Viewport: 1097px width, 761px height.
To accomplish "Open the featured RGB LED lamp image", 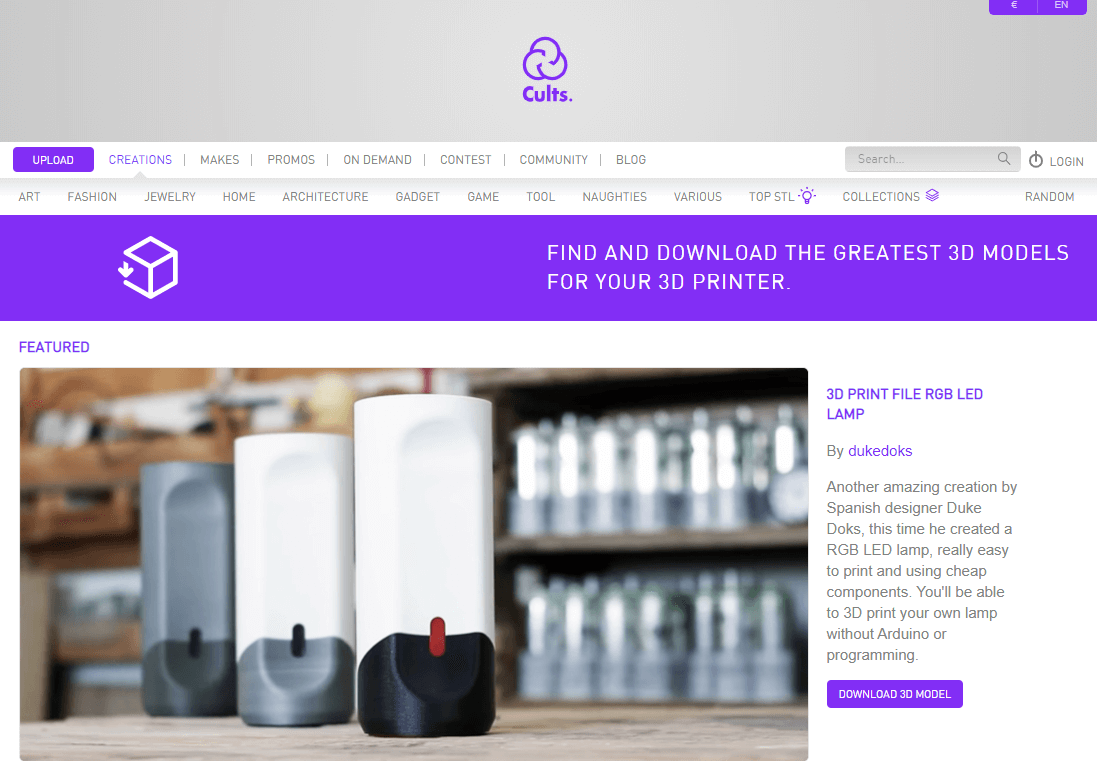I will point(413,564).
